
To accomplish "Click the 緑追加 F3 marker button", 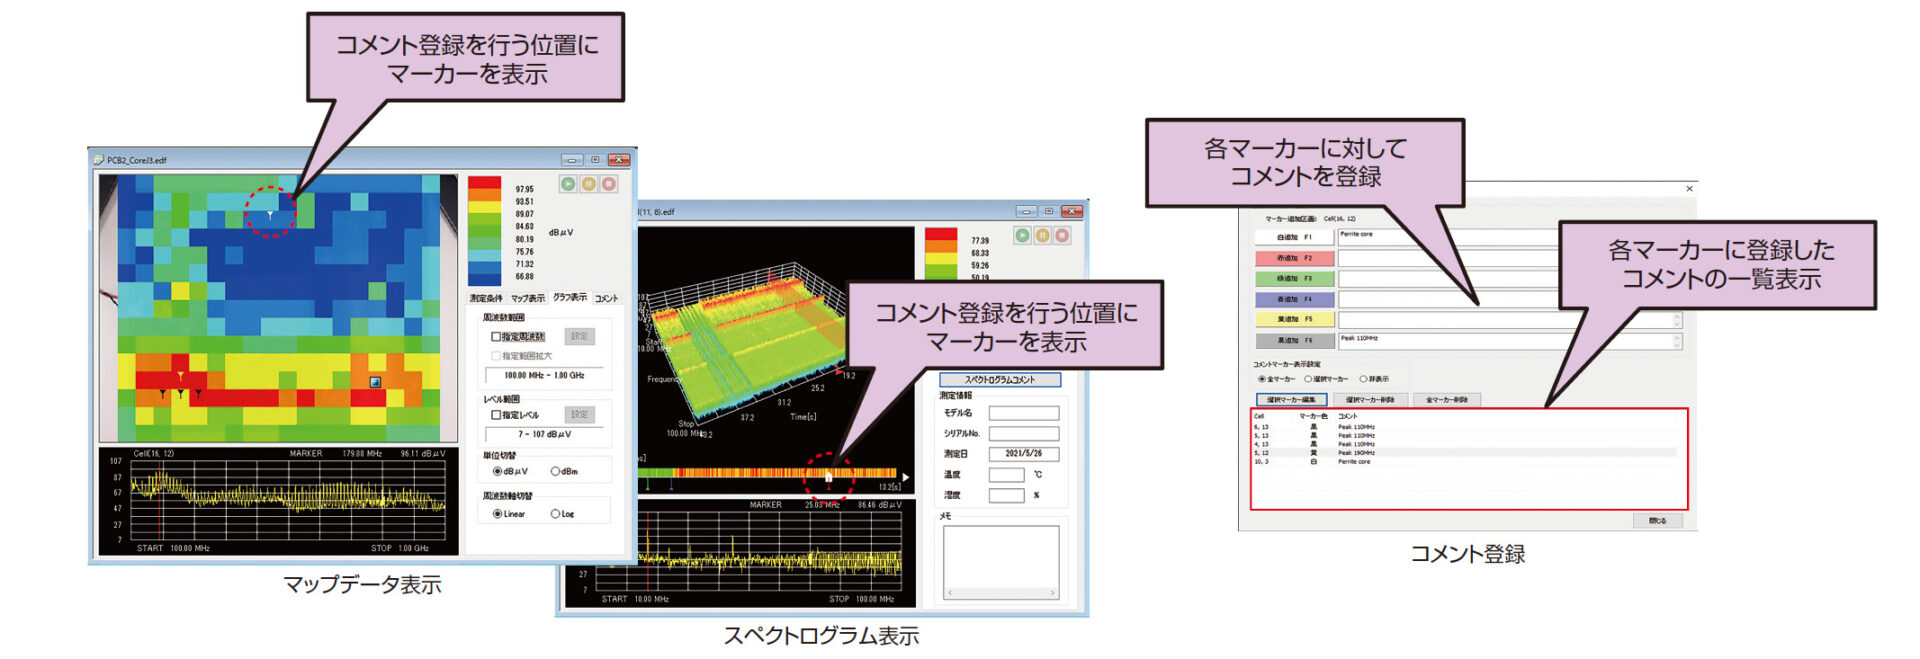I will pyautogui.click(x=1294, y=279).
